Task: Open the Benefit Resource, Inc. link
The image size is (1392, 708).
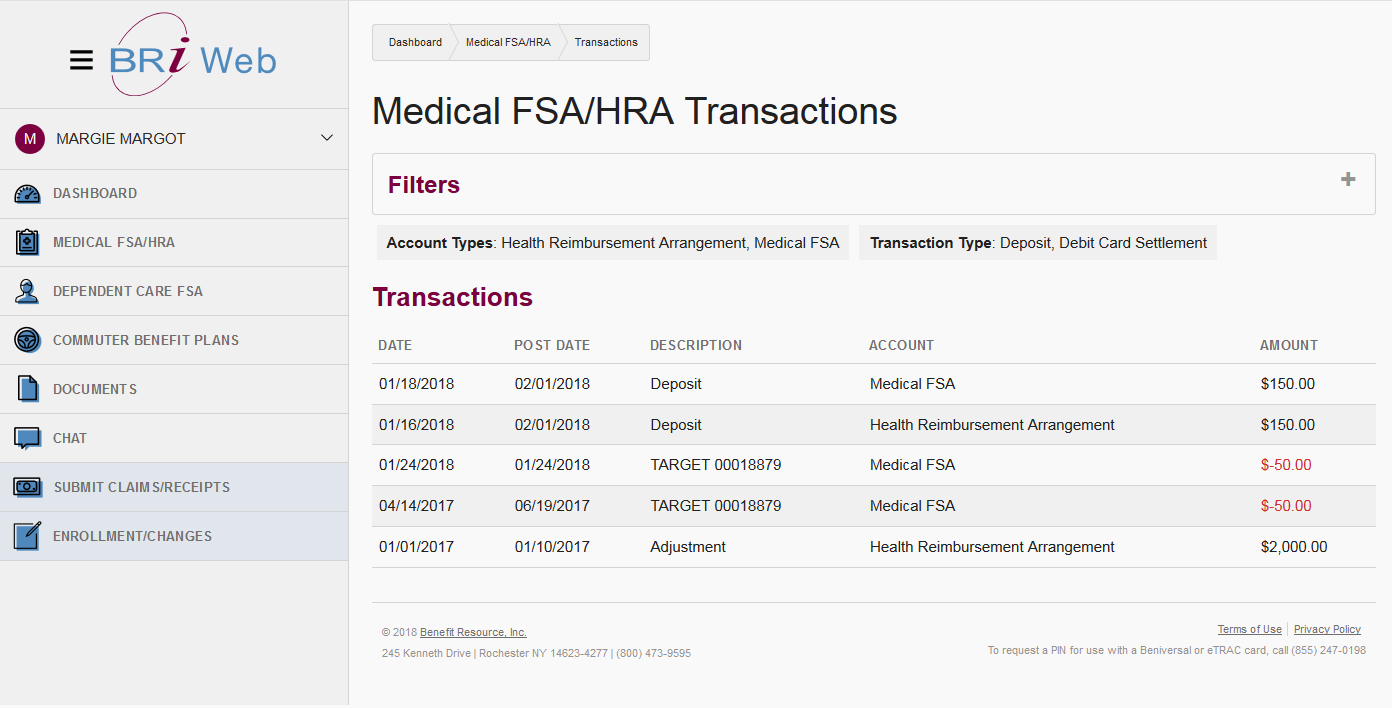Action: (x=473, y=633)
